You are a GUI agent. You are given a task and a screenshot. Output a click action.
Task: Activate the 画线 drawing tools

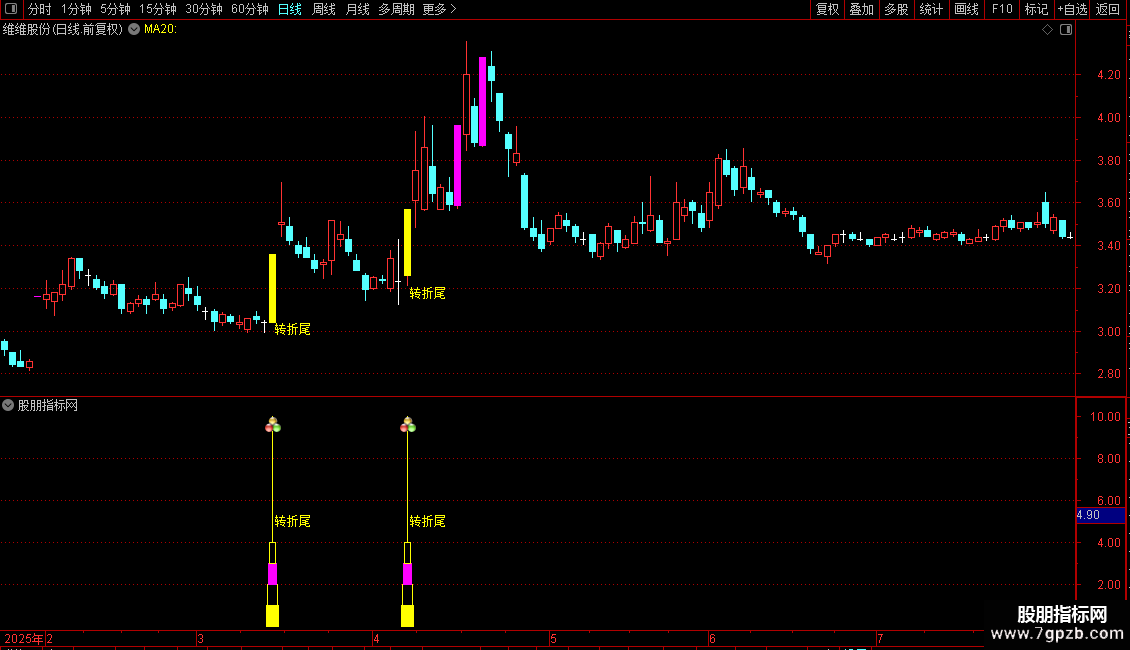[x=966, y=9]
